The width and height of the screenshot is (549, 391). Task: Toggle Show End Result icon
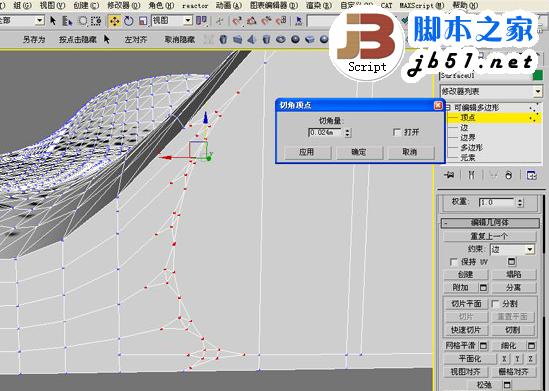[471, 175]
